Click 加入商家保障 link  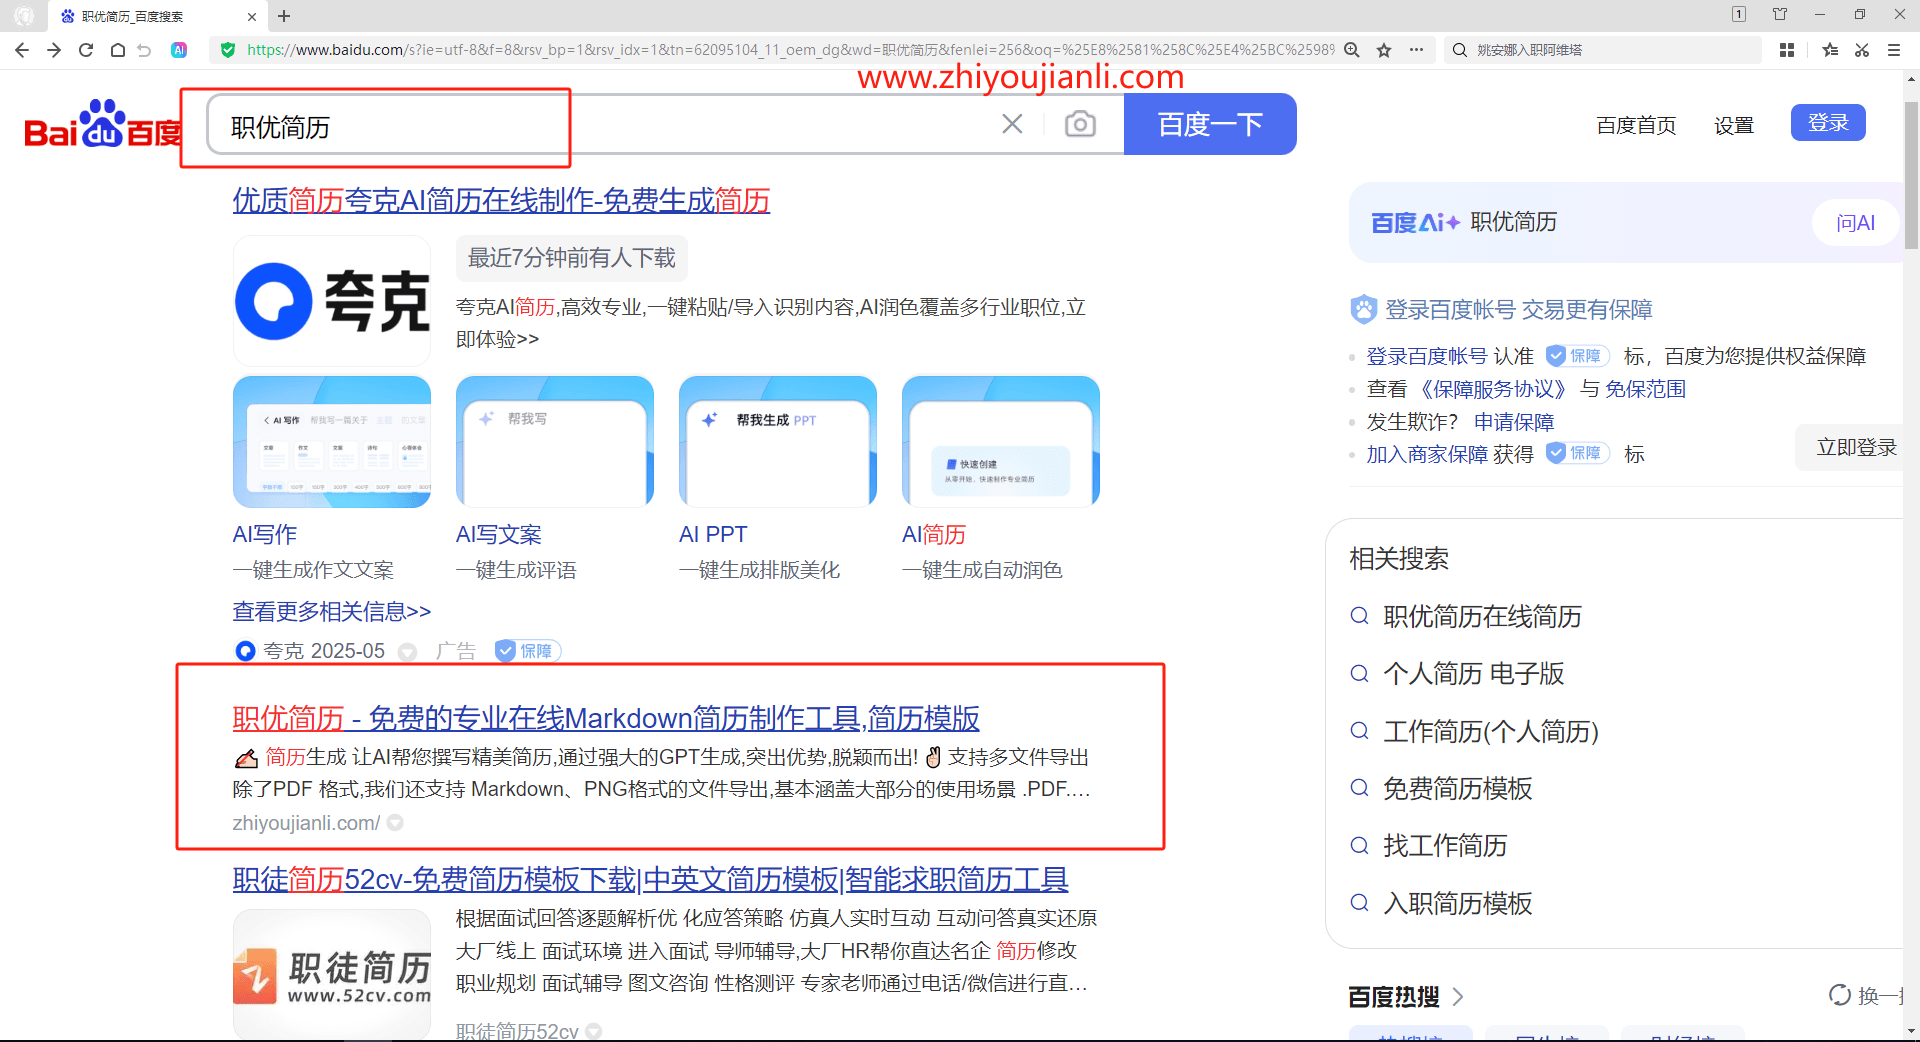[1427, 454]
